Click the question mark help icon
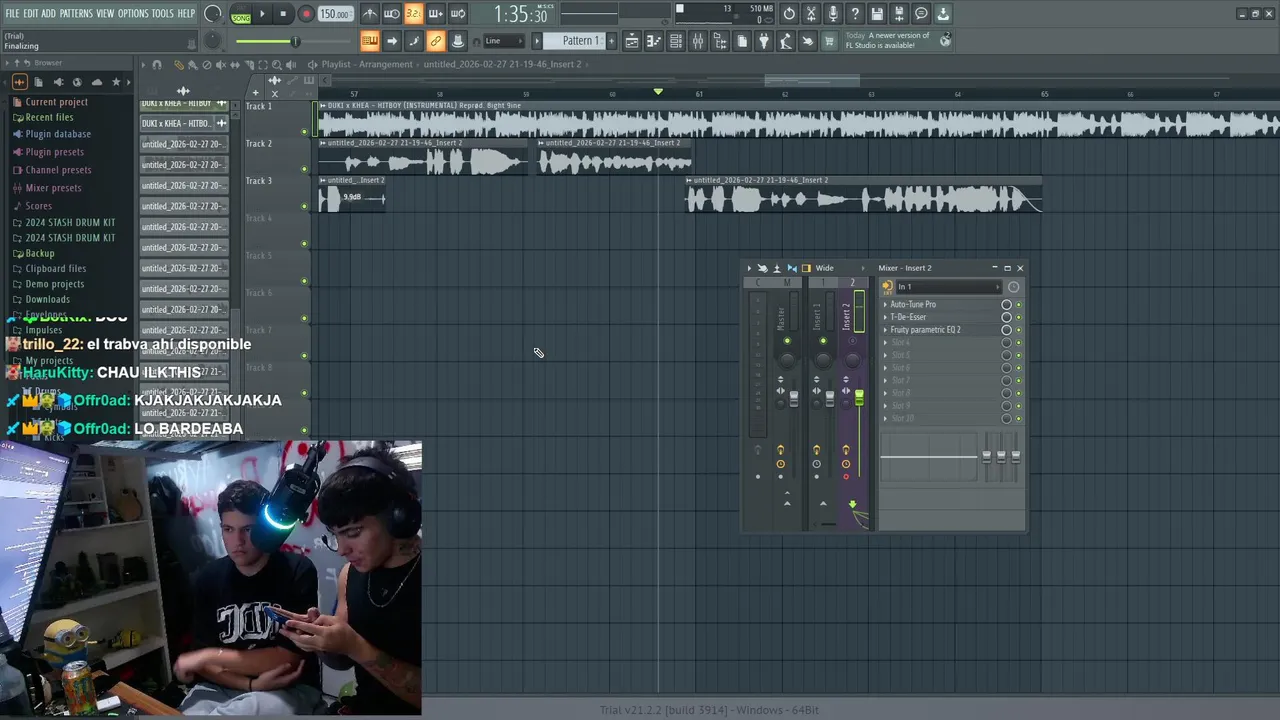1280x720 pixels. point(855,14)
